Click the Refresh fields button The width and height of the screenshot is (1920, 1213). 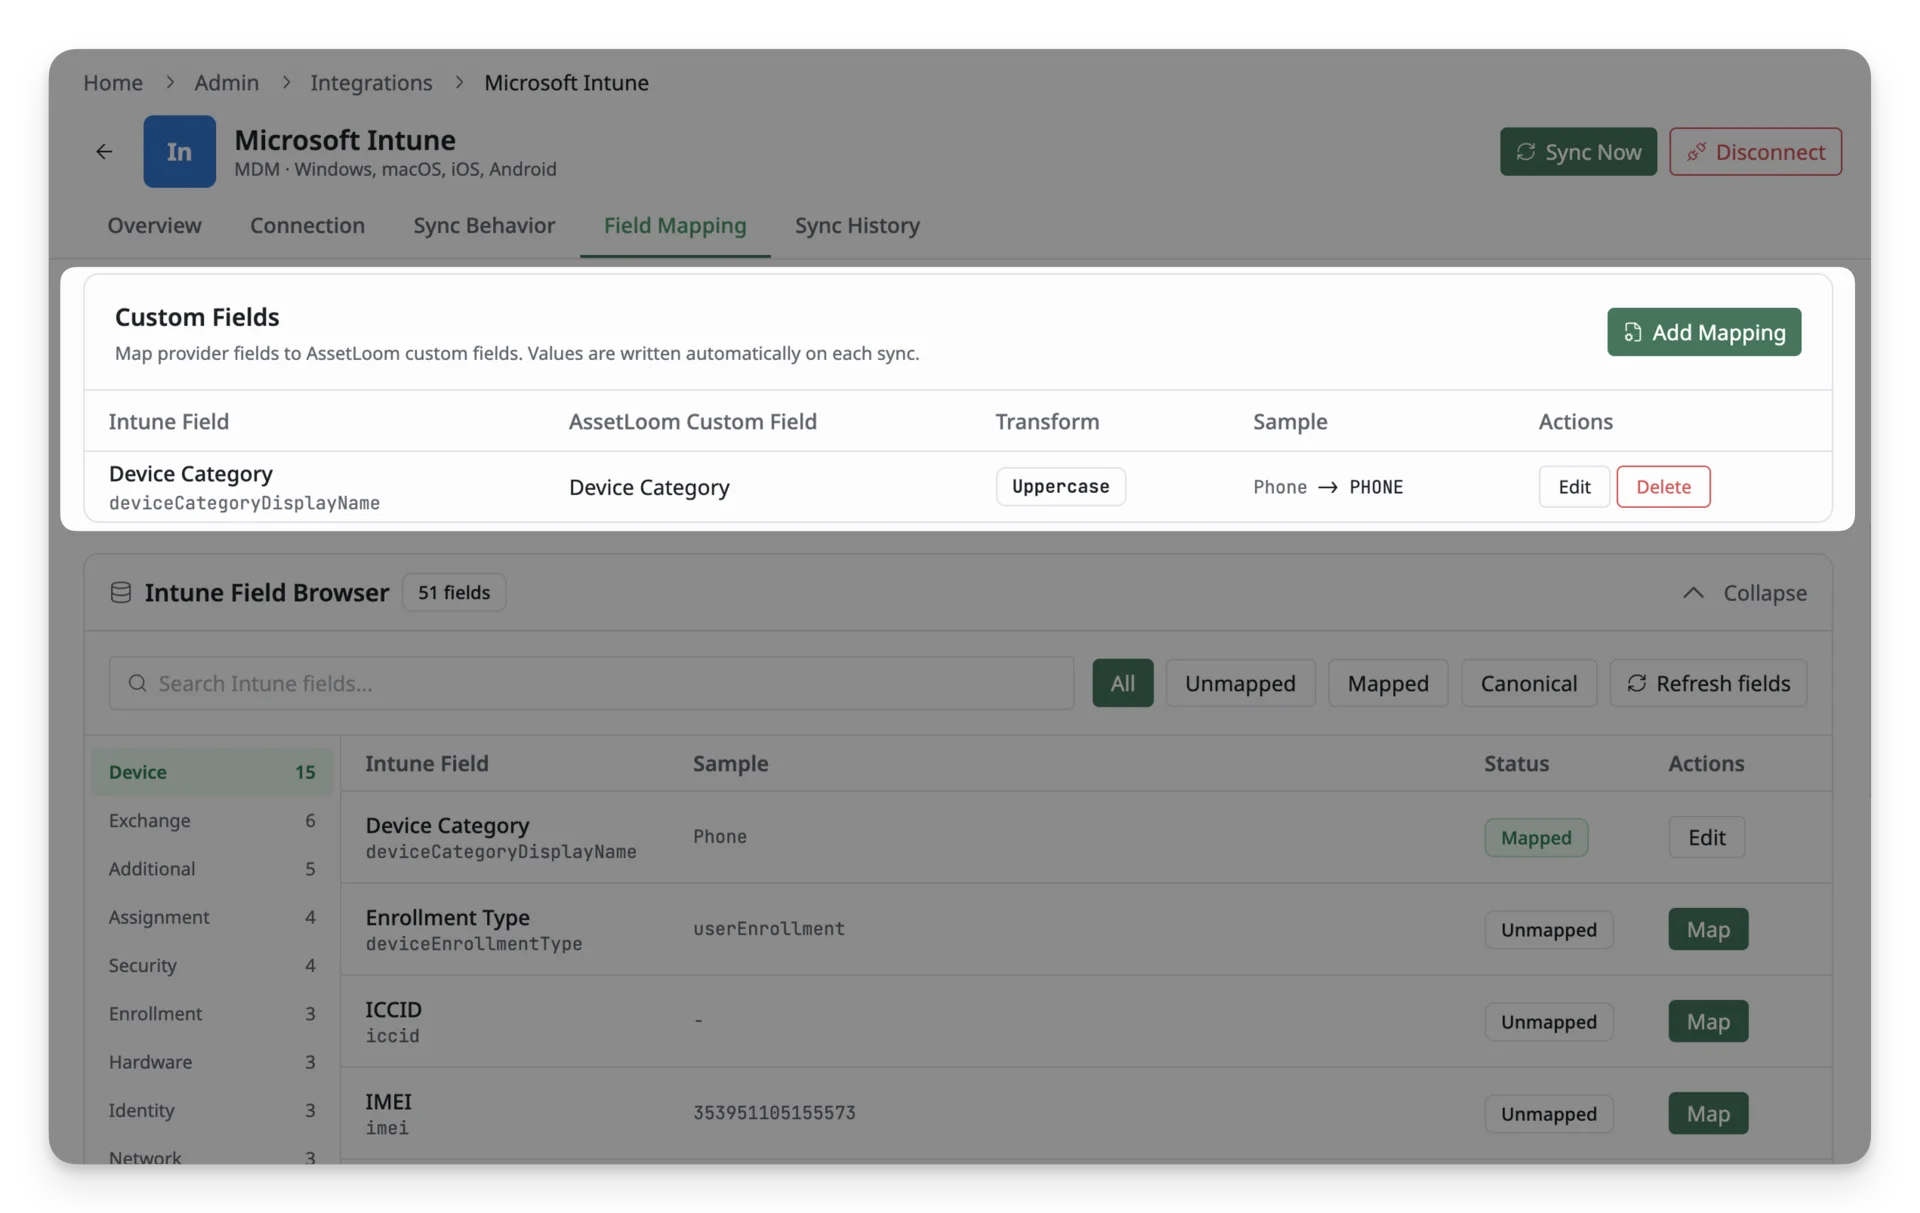(x=1708, y=683)
